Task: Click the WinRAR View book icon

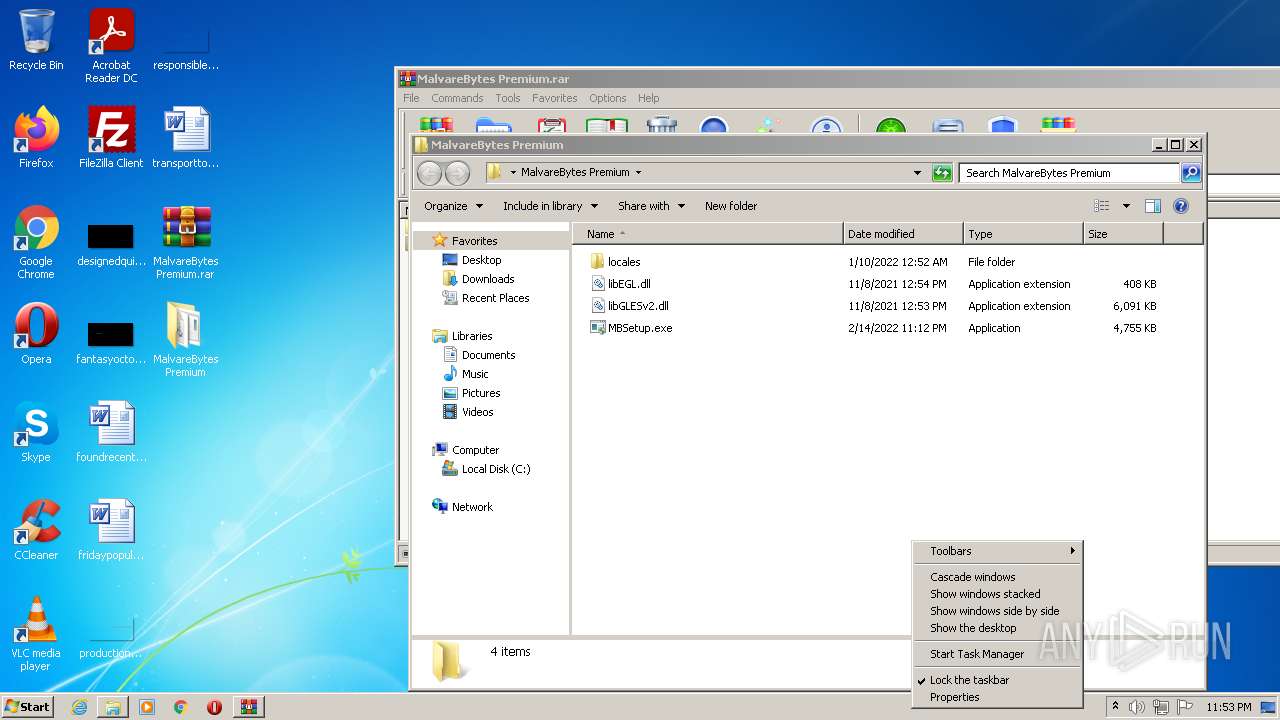Action: (x=606, y=126)
